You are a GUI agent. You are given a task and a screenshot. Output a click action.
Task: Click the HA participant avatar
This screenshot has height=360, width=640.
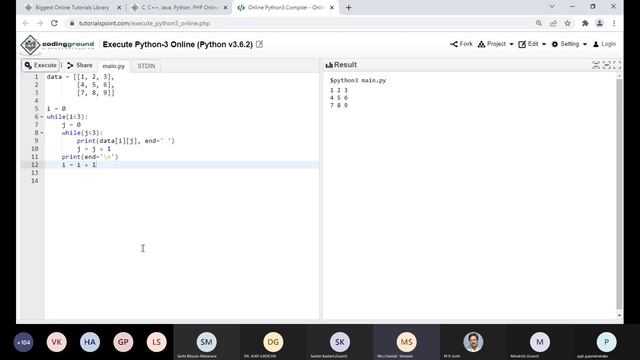90,342
